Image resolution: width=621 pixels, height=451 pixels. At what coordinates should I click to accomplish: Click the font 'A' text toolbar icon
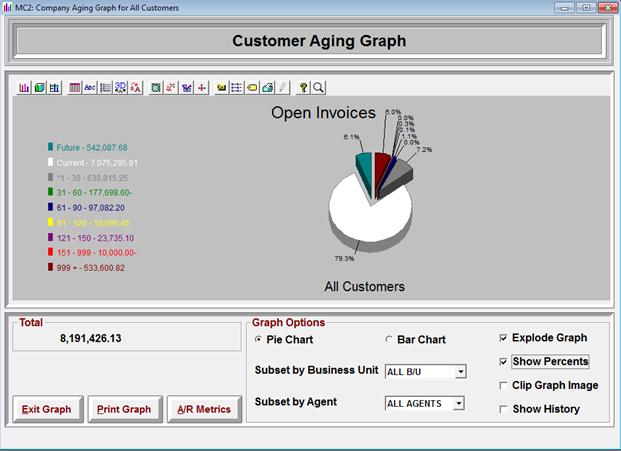(135, 88)
